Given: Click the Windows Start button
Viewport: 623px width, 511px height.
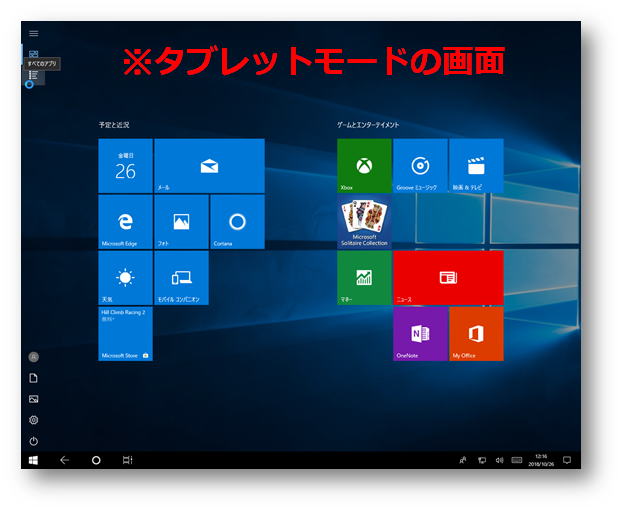Looking at the screenshot, I should [x=33, y=460].
